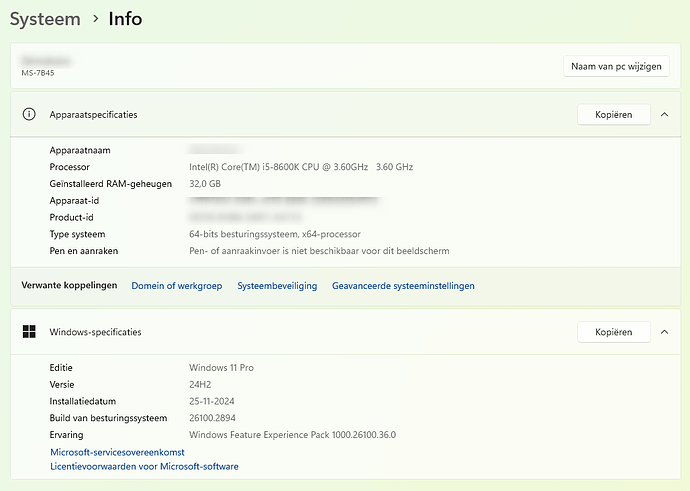Image resolution: width=690 pixels, height=491 pixels.
Task: Click the 26100.2894 build number
Action: coord(213,418)
